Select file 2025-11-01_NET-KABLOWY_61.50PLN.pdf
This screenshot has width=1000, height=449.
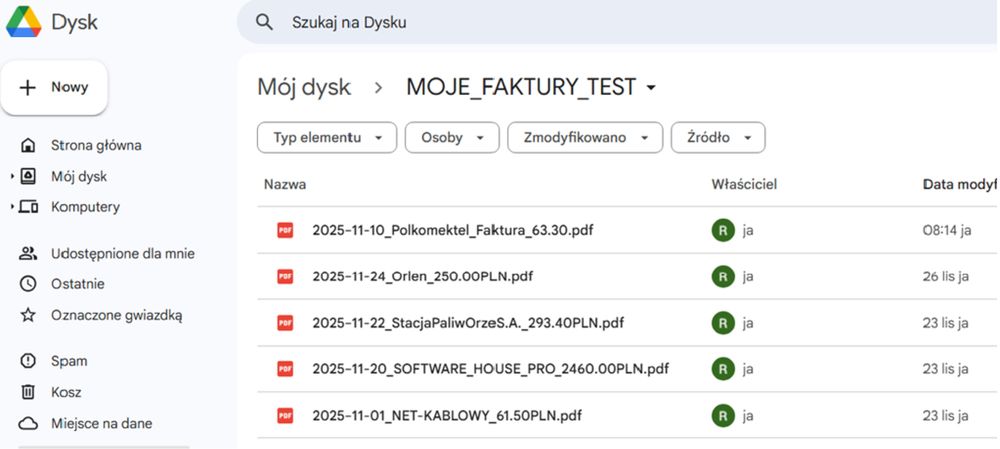pos(447,415)
